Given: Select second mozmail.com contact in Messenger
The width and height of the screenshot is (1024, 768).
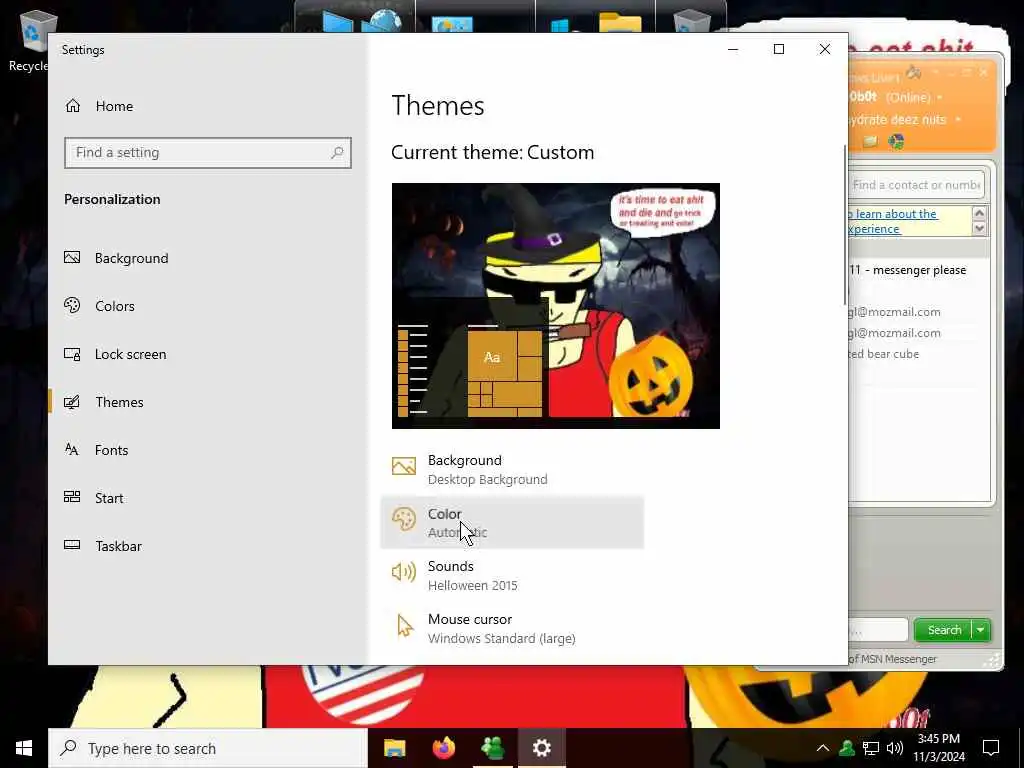Looking at the screenshot, I should [895, 333].
